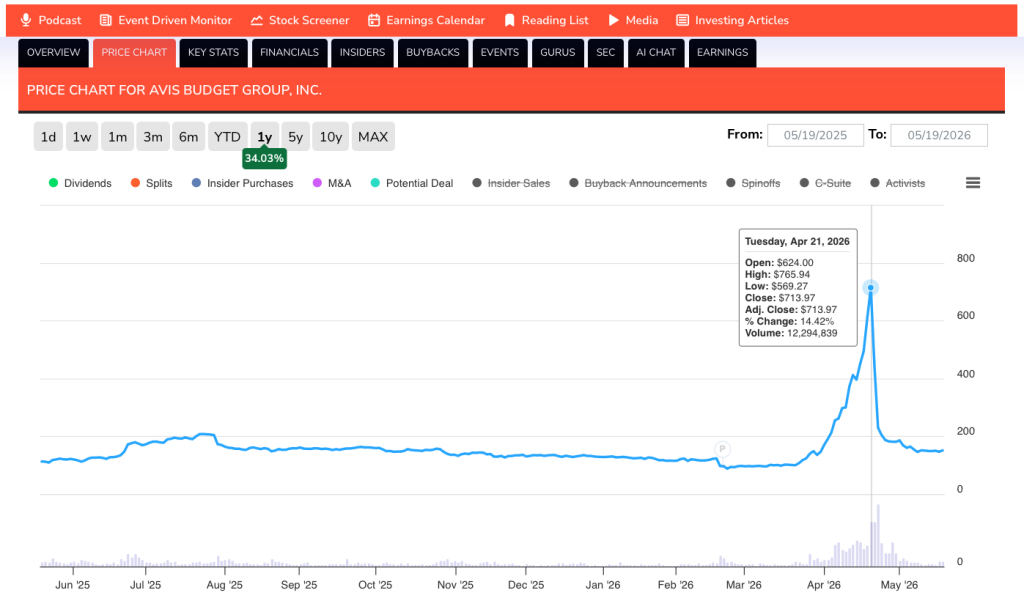Screen dimensions: 1024x601
Task: Switch to the AI CHAT tab
Action: click(656, 52)
